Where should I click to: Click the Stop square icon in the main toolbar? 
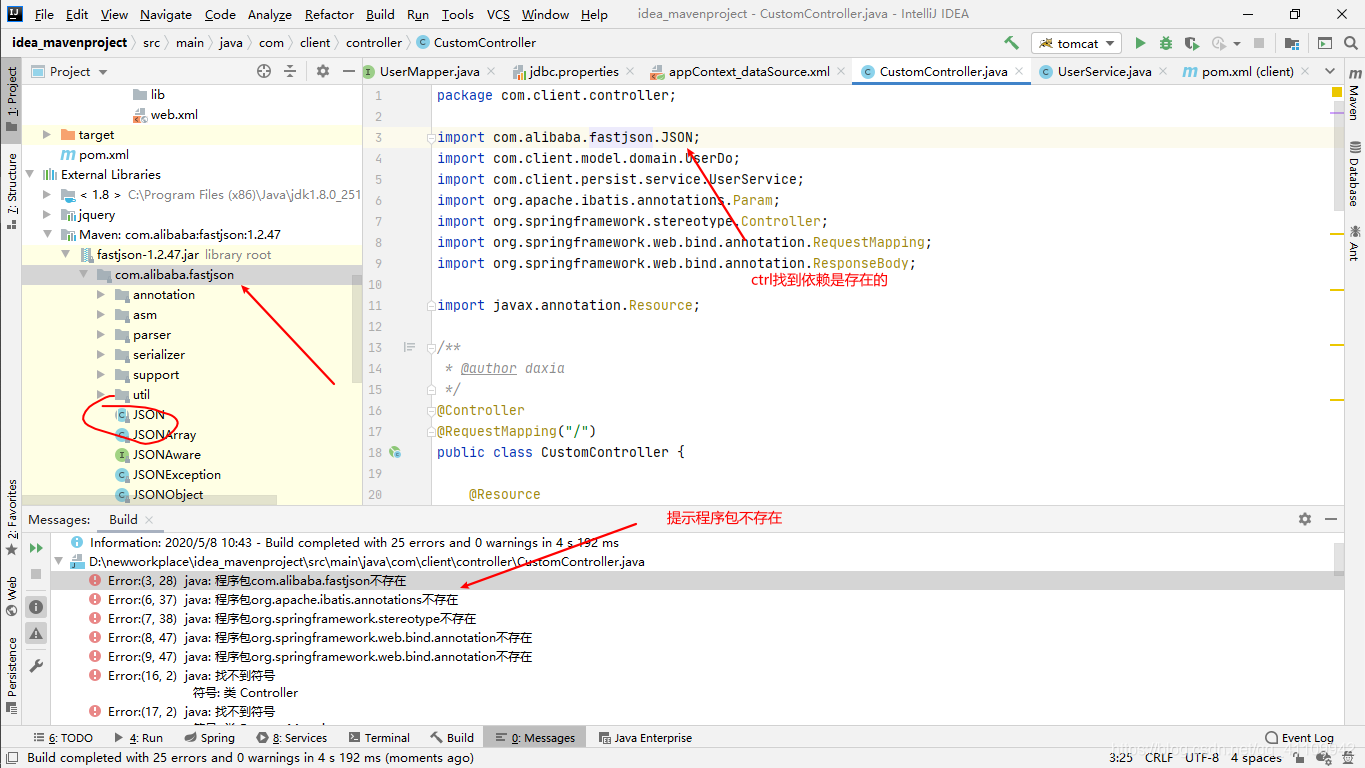click(x=1259, y=43)
